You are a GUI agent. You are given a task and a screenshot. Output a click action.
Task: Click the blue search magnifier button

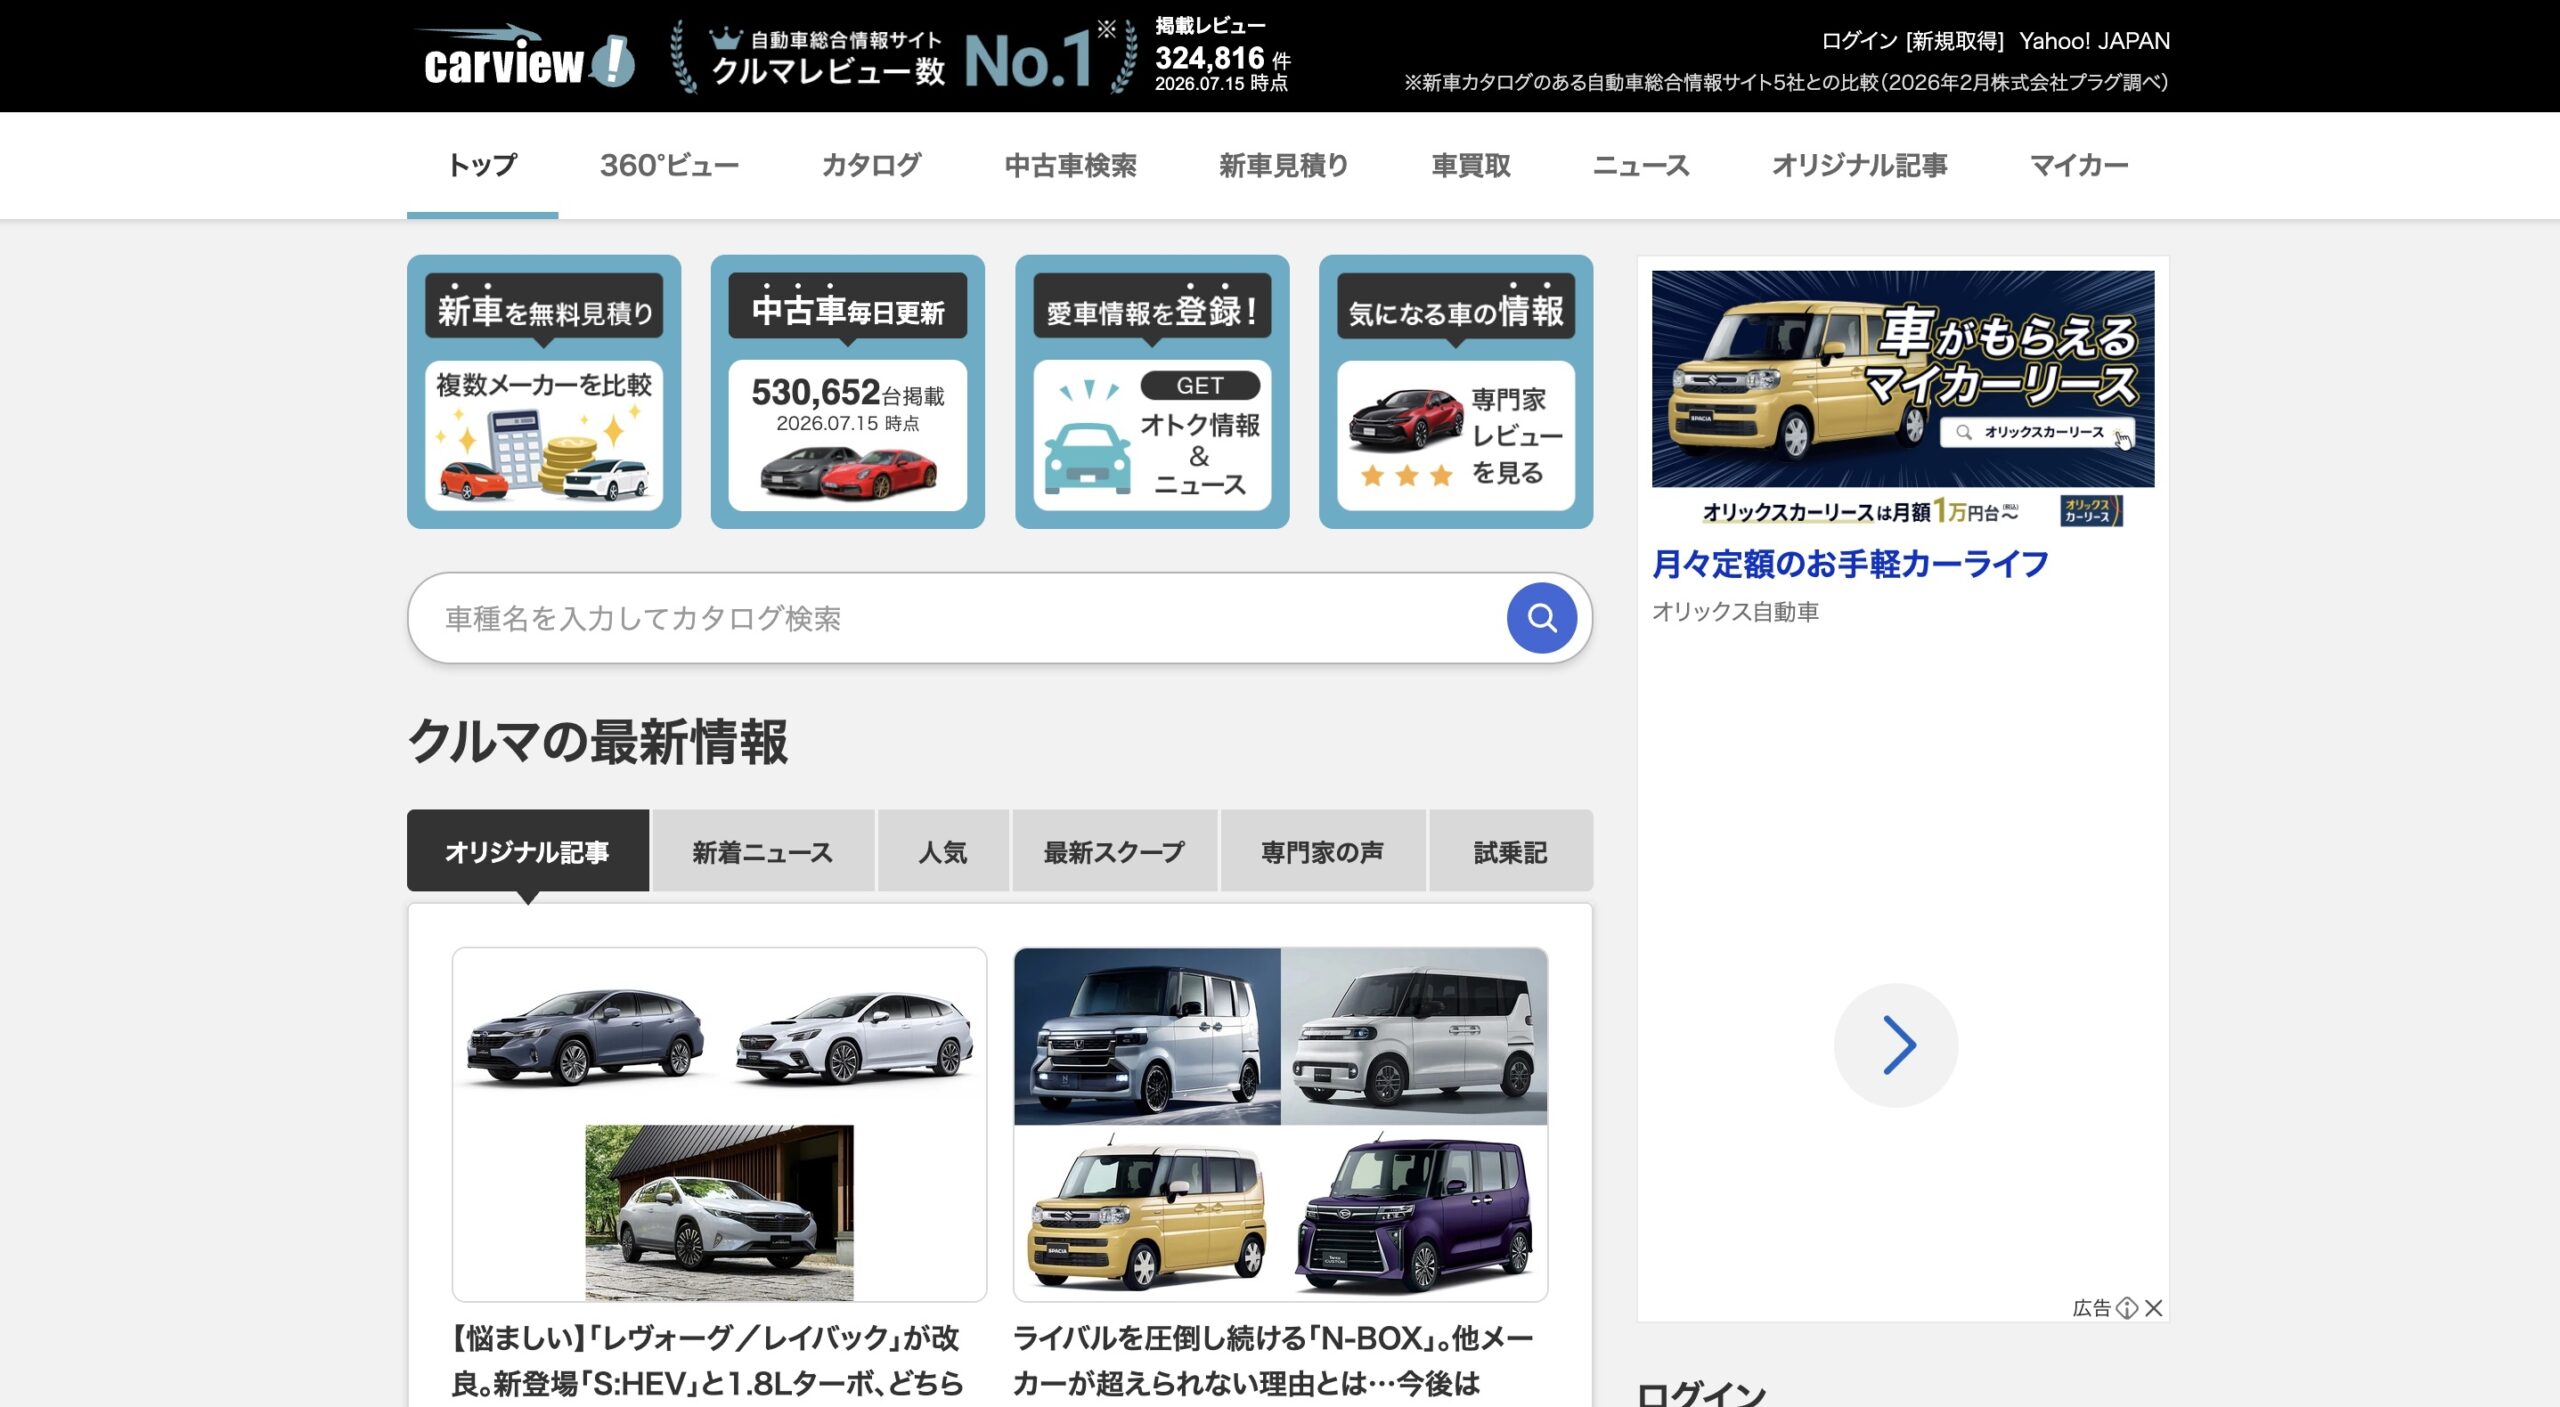(1541, 618)
